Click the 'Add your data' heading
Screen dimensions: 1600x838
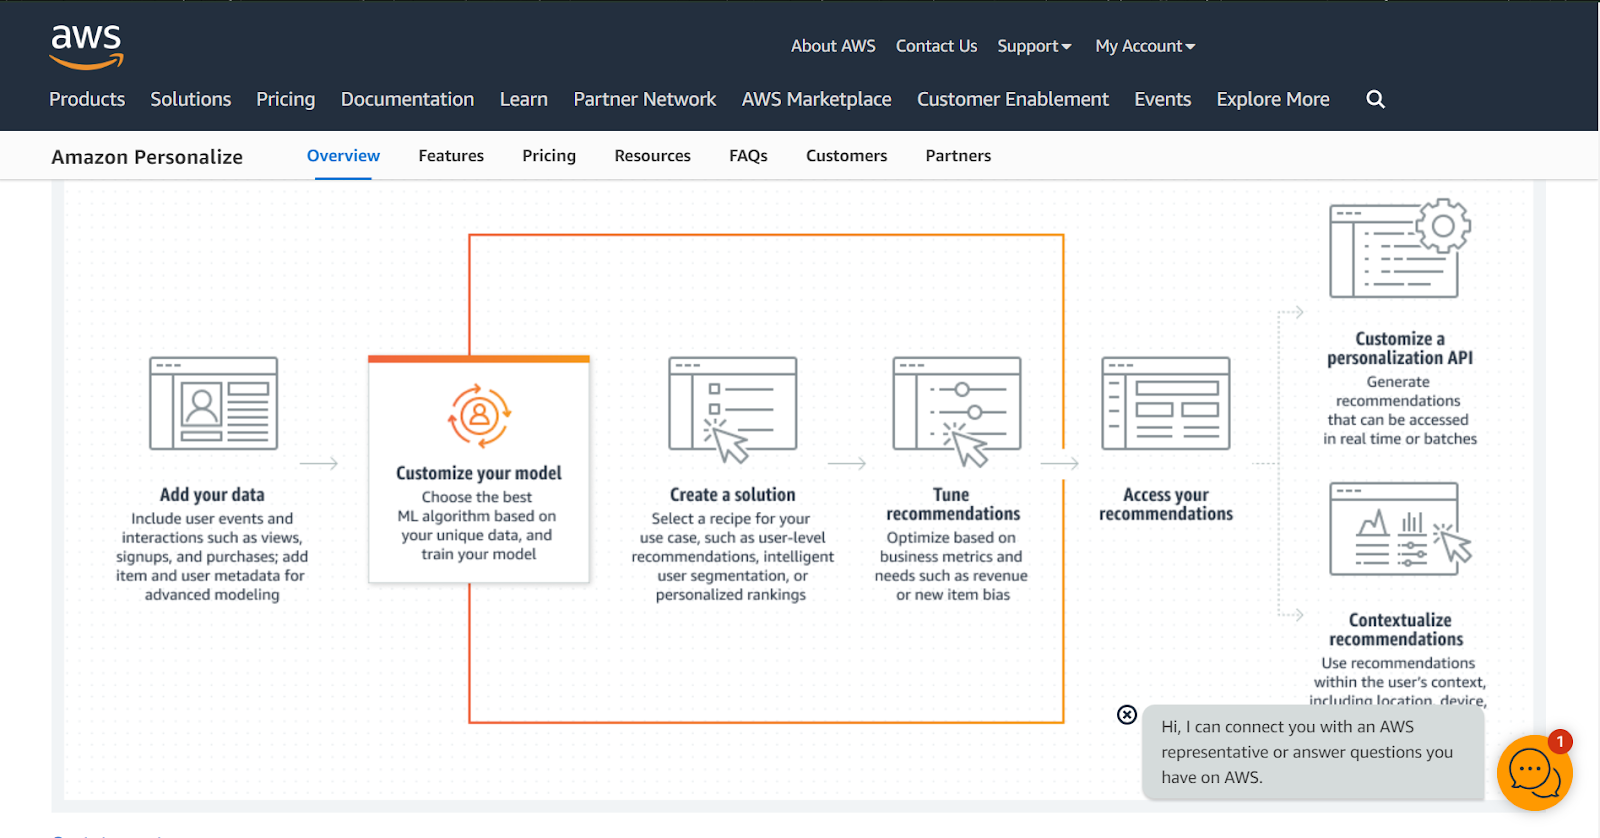click(x=212, y=494)
